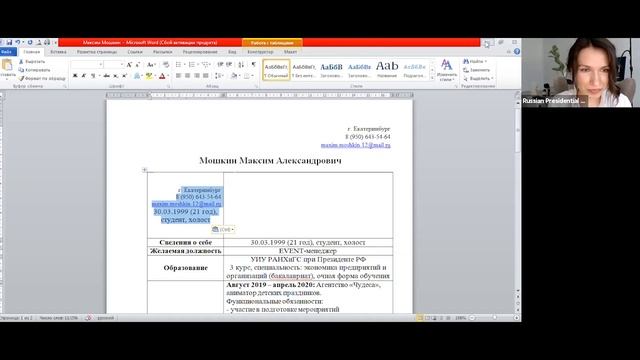Click the email link at top right of page
Viewport: 640px width, 360px height.
click(356, 145)
